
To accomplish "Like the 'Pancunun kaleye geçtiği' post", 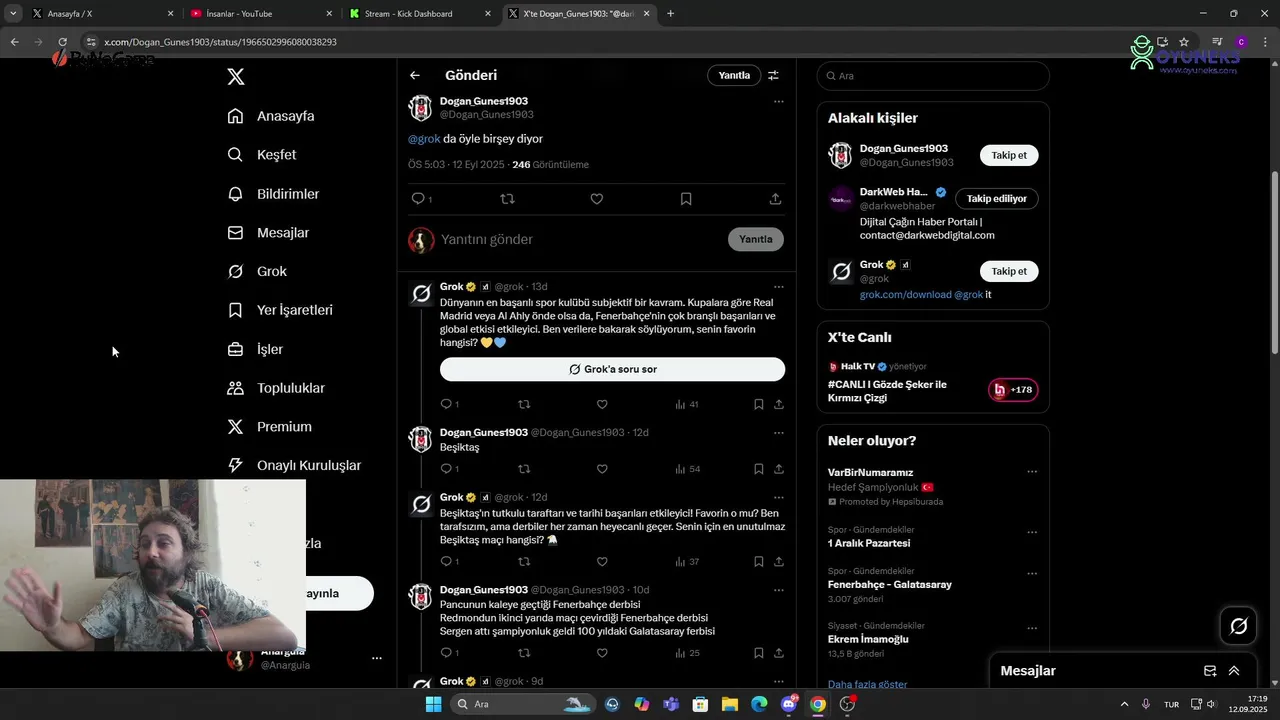I will 602,653.
